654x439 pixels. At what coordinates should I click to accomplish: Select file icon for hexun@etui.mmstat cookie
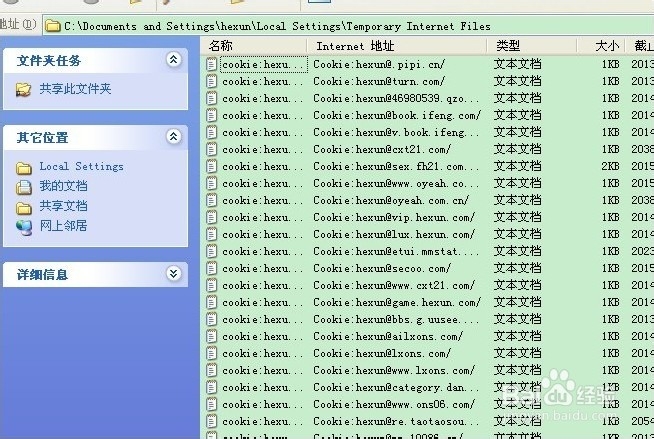(x=212, y=251)
